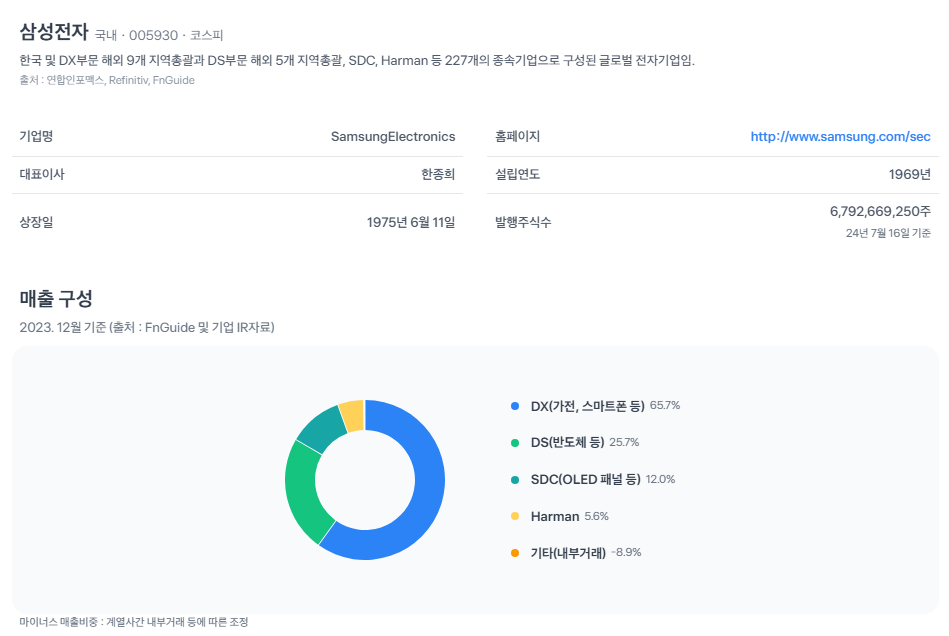
Task: Click the 대표이사 row label
Action: point(42,174)
